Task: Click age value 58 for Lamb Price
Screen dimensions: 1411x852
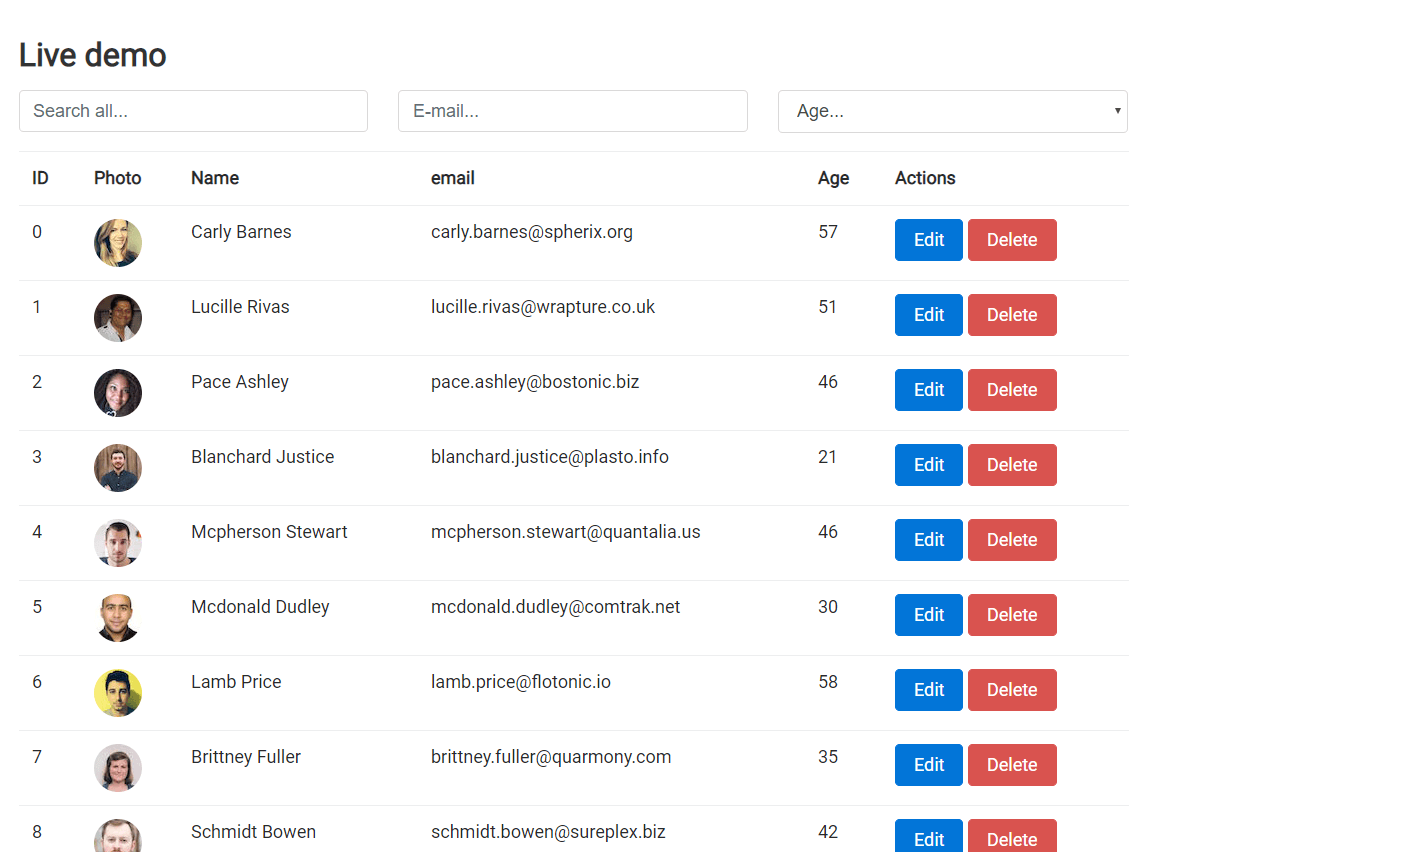Action: (828, 682)
